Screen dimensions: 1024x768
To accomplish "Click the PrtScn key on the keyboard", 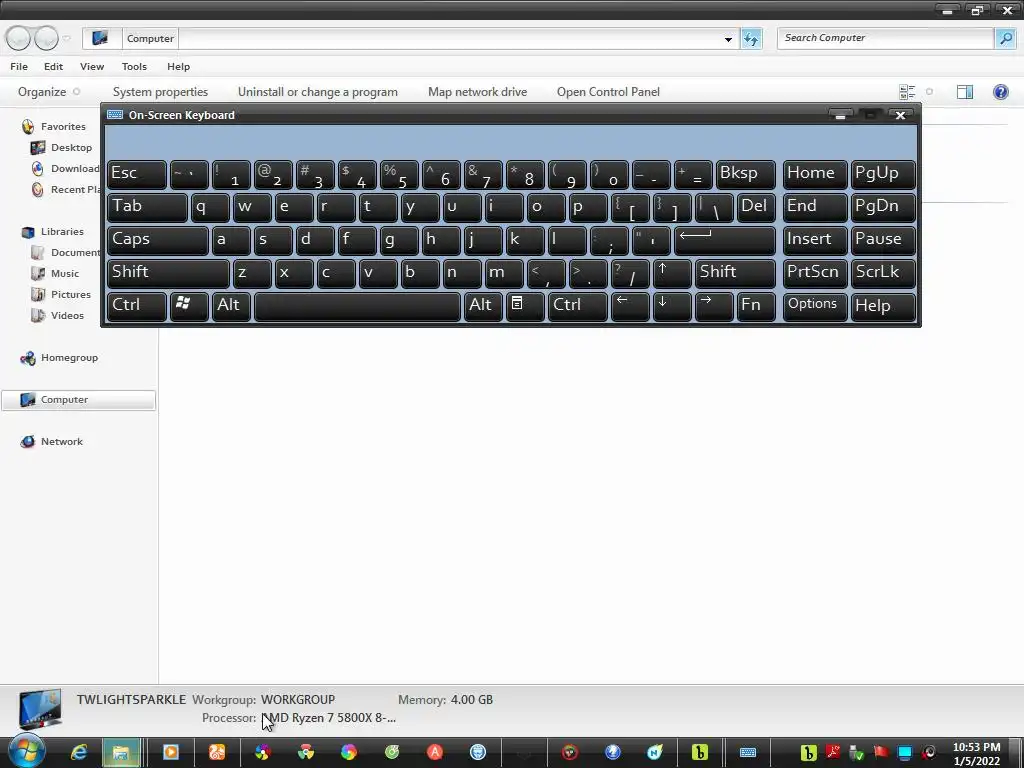I will pos(814,273).
